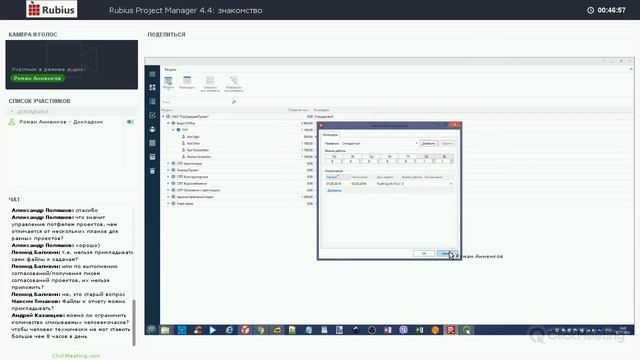Open Internet Explorer from the taskbar
The image size is (640, 360).
(x=229, y=330)
